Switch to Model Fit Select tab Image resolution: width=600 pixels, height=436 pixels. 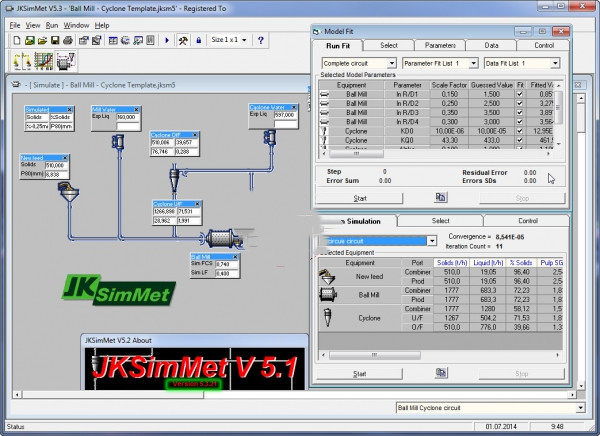click(x=389, y=45)
